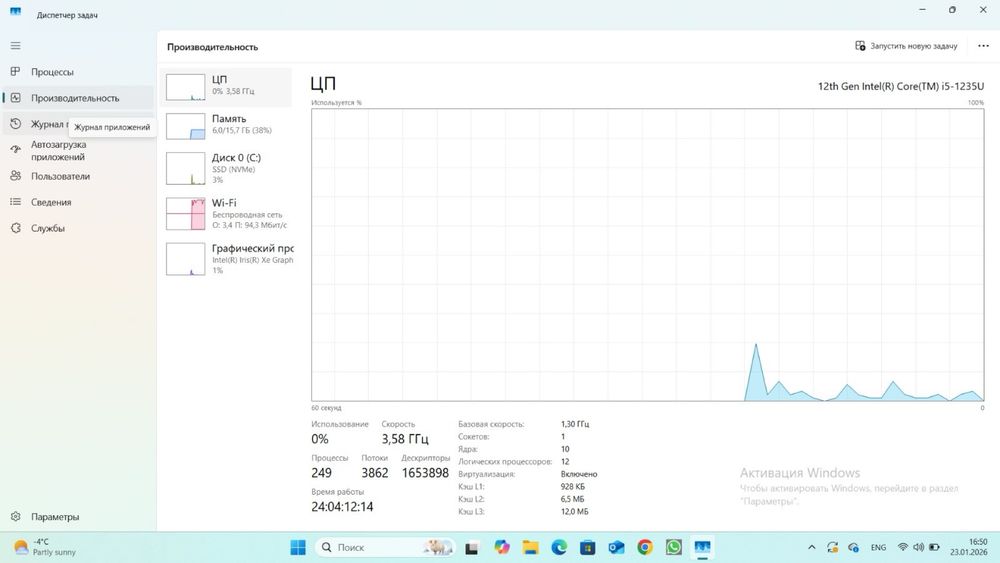Image resolution: width=1000 pixels, height=563 pixels.
Task: Open the Процессы page
Action: click(78, 72)
